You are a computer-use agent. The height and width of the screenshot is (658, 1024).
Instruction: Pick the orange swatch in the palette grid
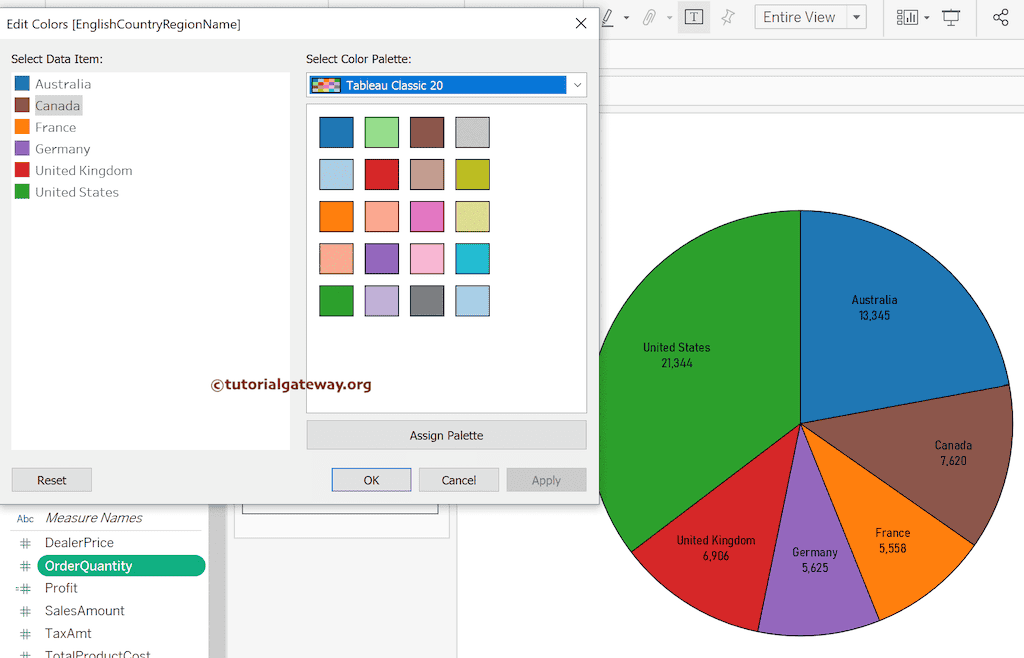coord(336,217)
